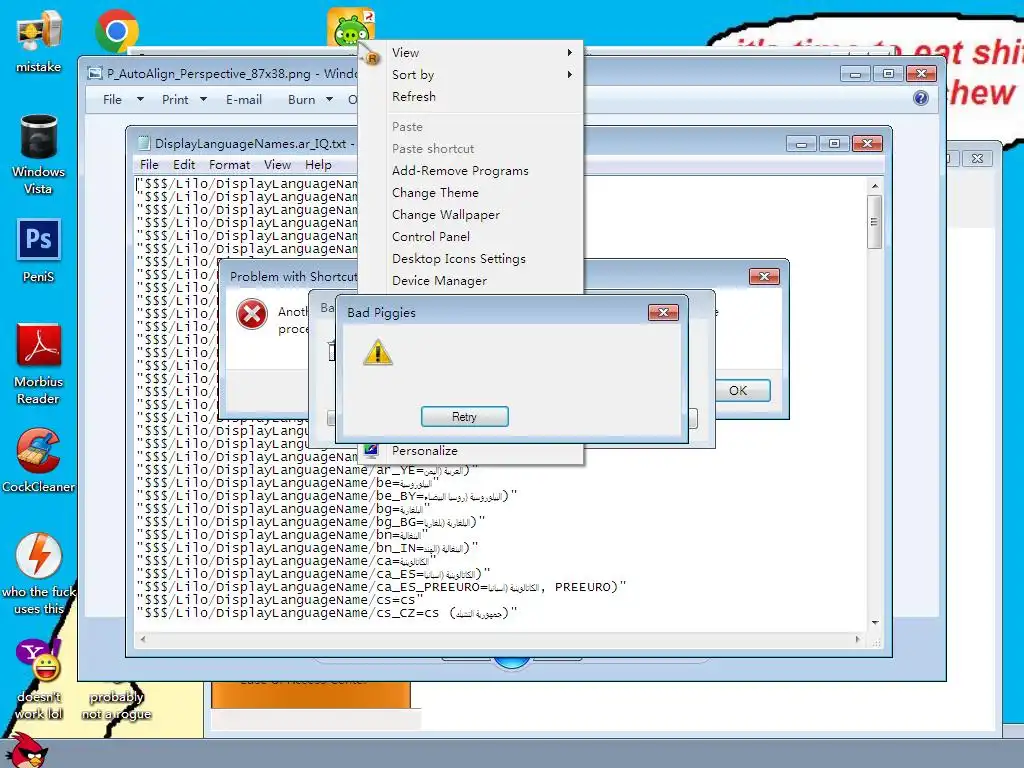This screenshot has height=768, width=1024.
Task: Click the Photo Viewer title bar icon
Action: point(95,74)
